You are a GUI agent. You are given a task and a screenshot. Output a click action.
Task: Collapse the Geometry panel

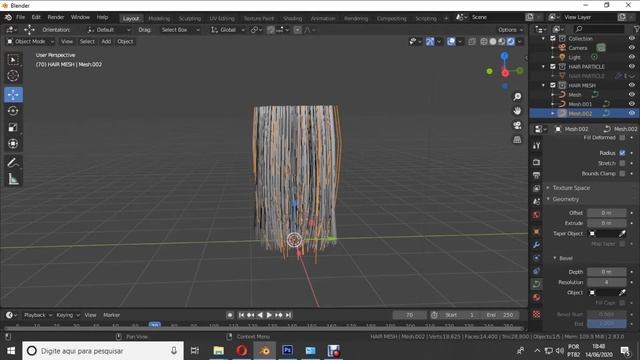pyautogui.click(x=566, y=199)
